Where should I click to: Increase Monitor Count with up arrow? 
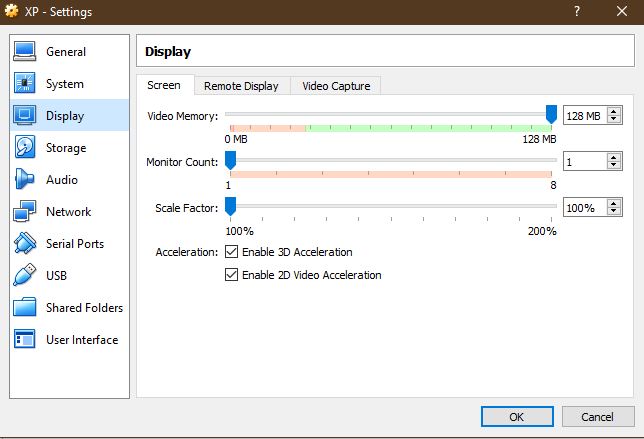pos(614,158)
